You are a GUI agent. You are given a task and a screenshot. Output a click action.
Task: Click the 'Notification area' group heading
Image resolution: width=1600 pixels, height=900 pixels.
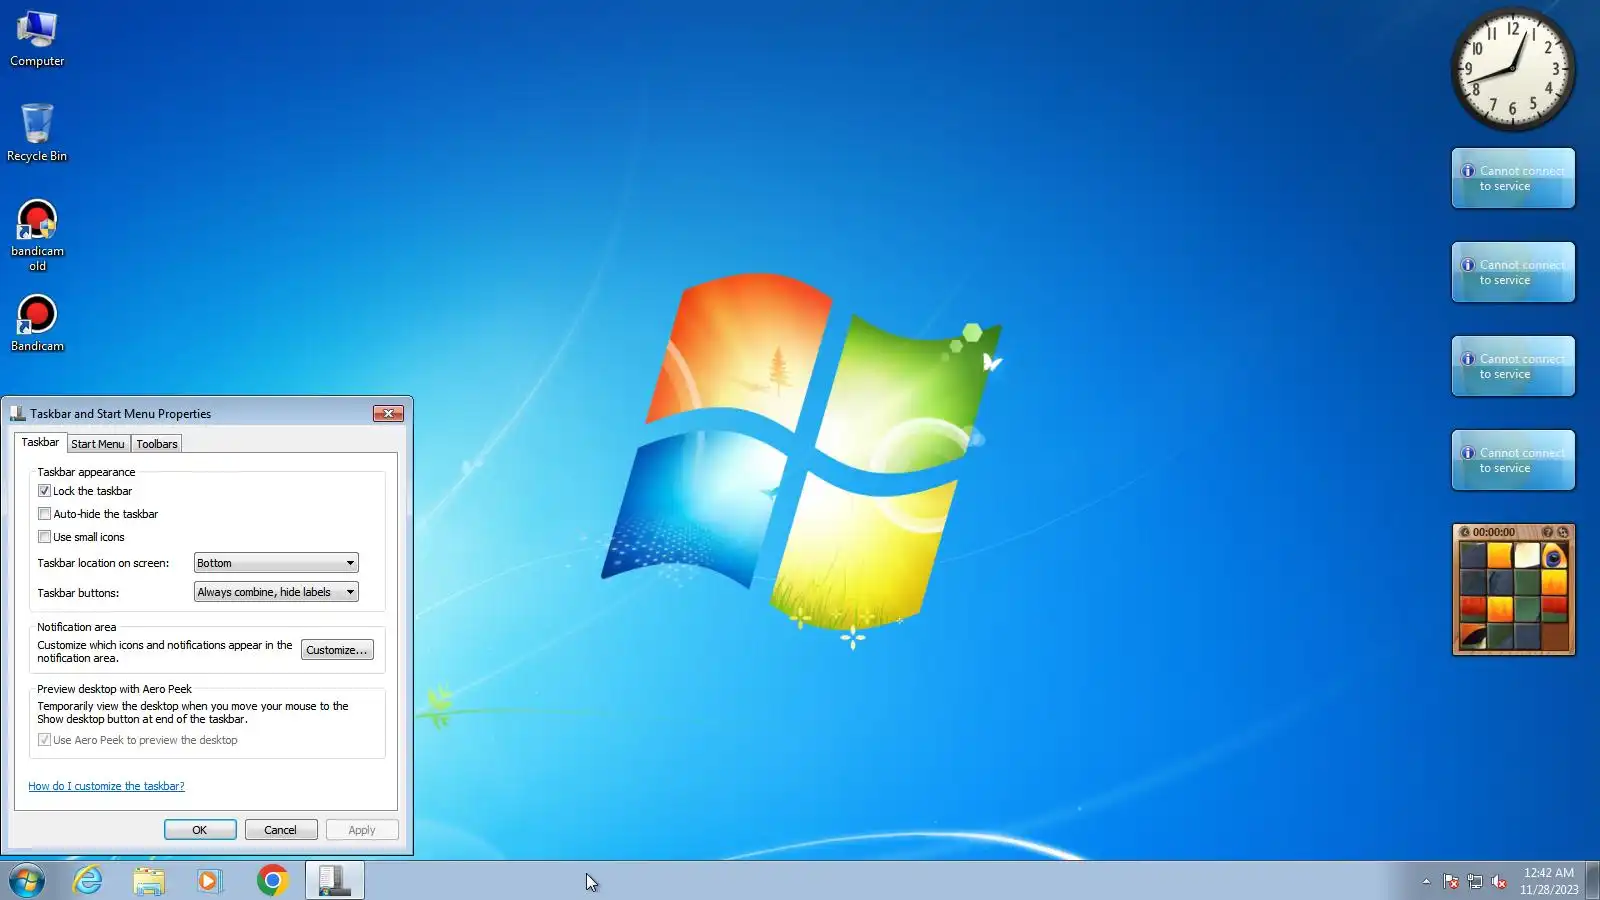[x=77, y=627]
